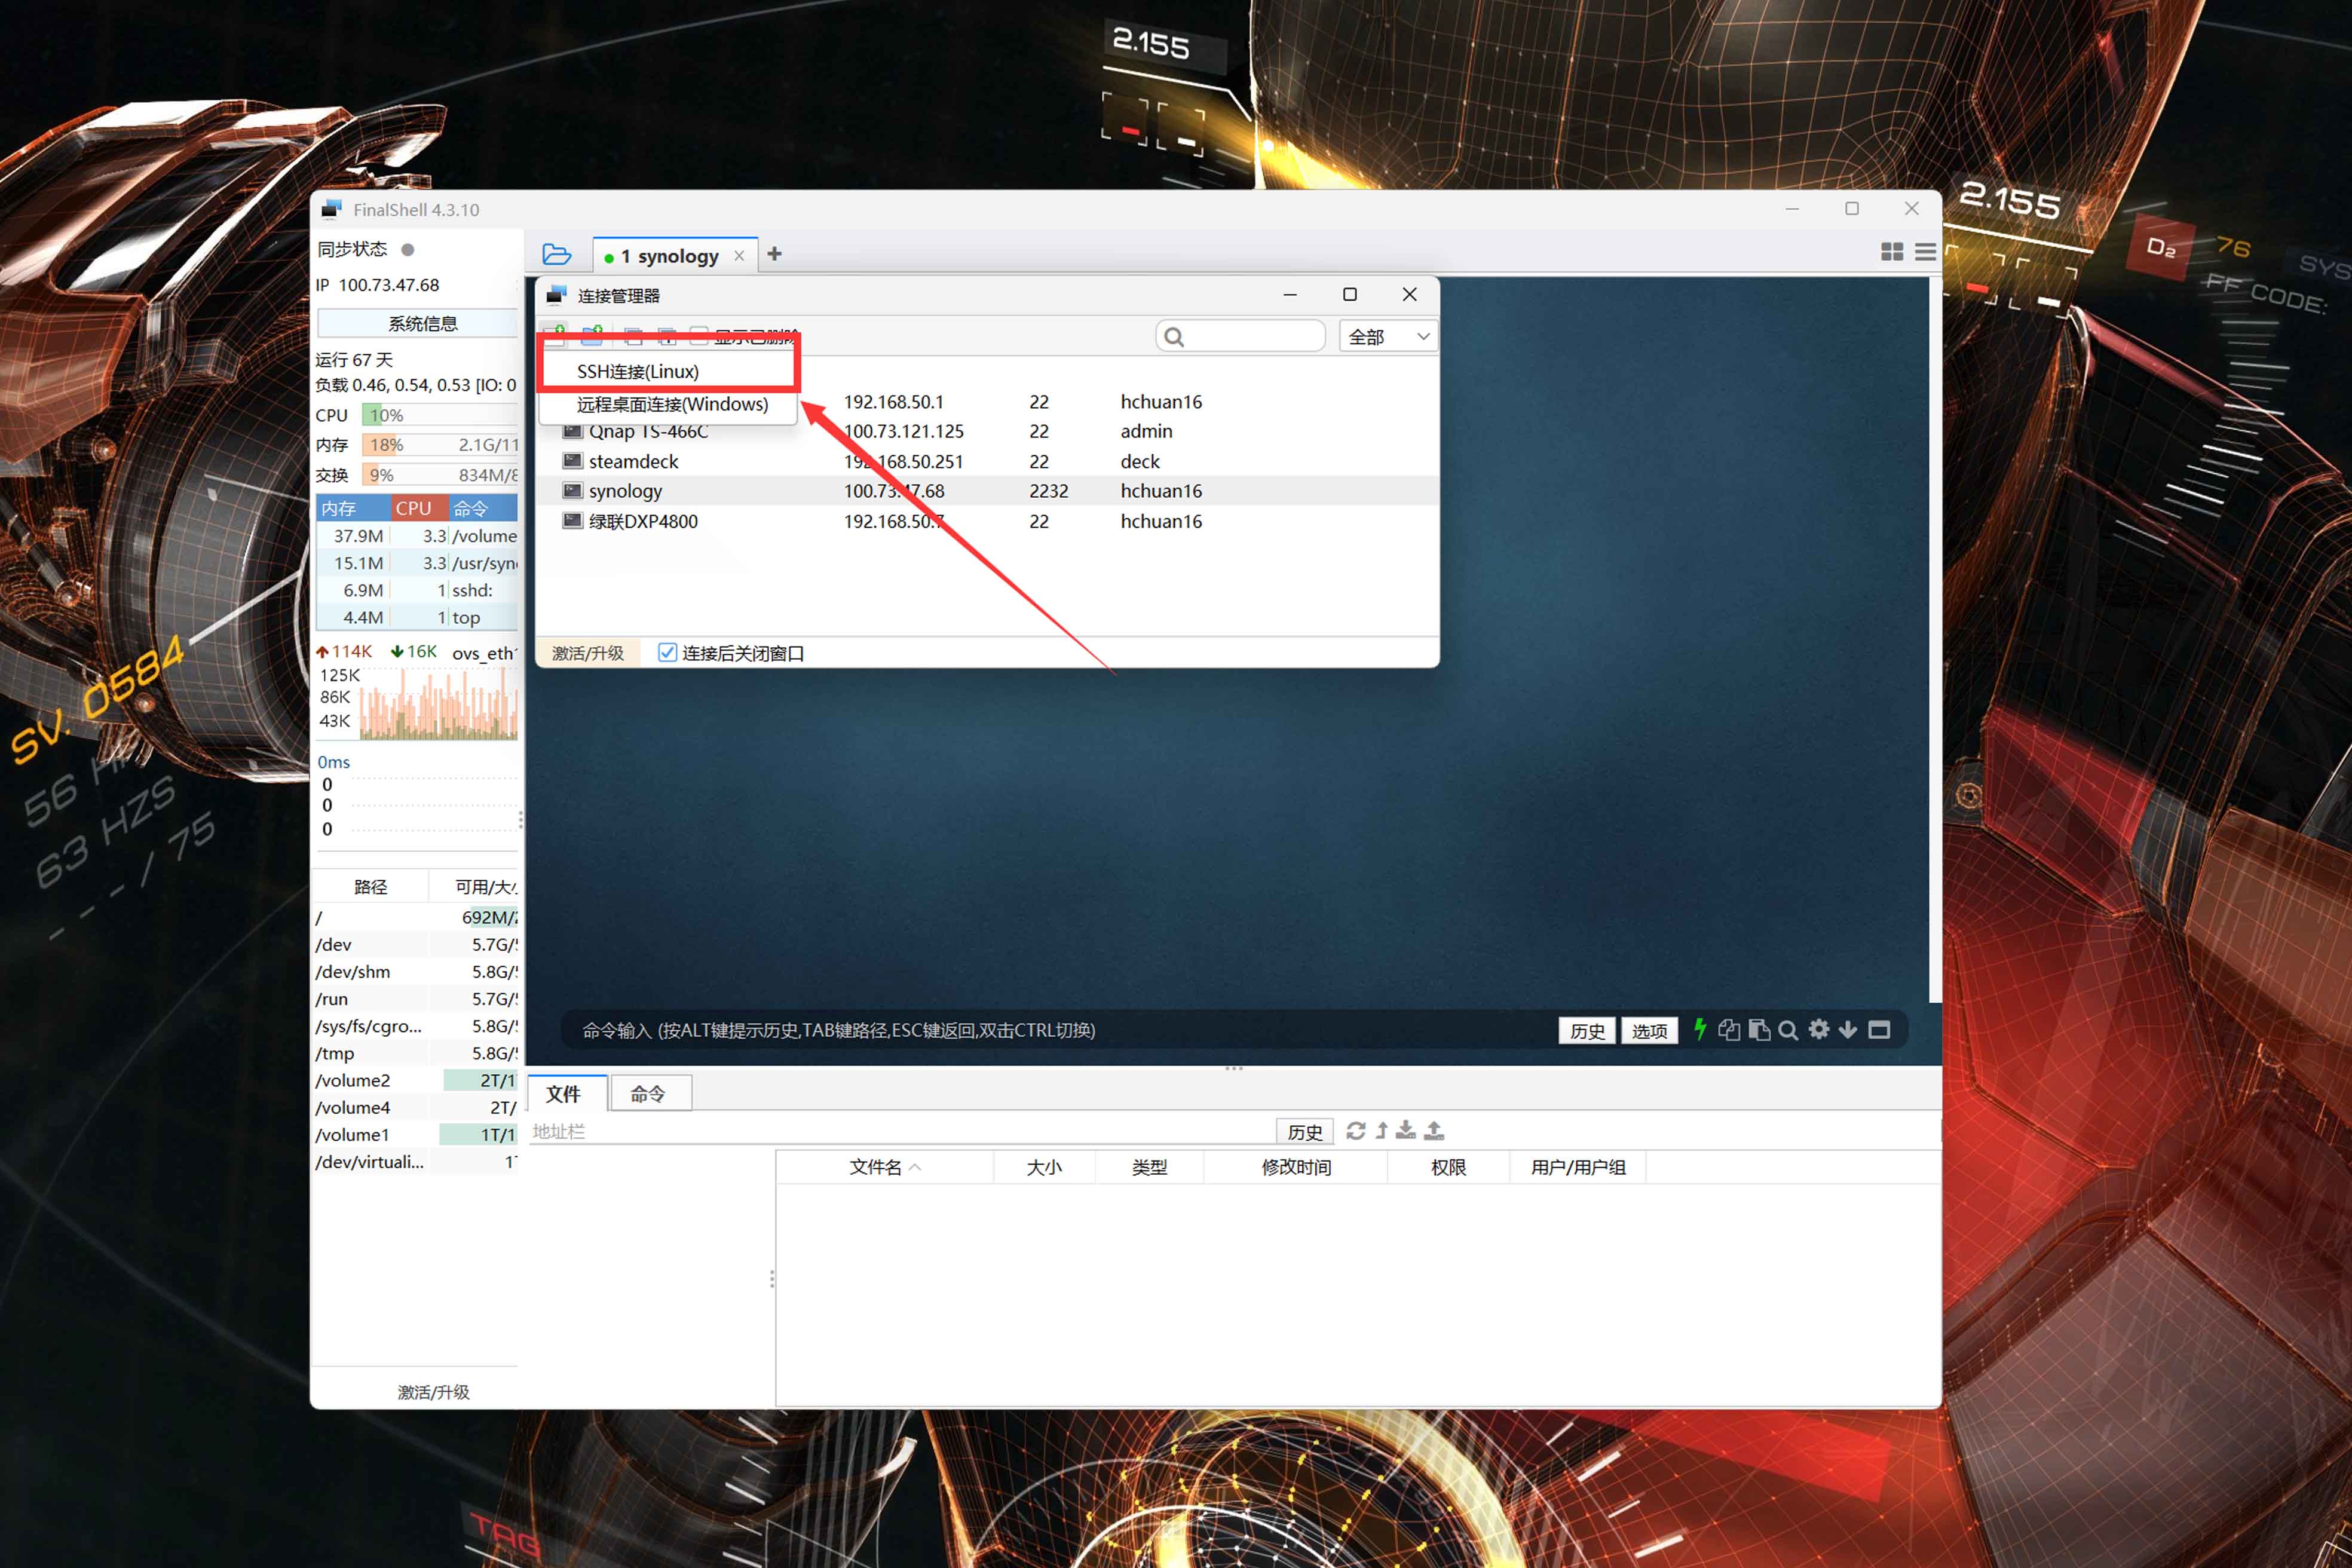Toggle 连接后关闭窗口 checkbox
The height and width of the screenshot is (1568, 2352).
pyautogui.click(x=667, y=653)
